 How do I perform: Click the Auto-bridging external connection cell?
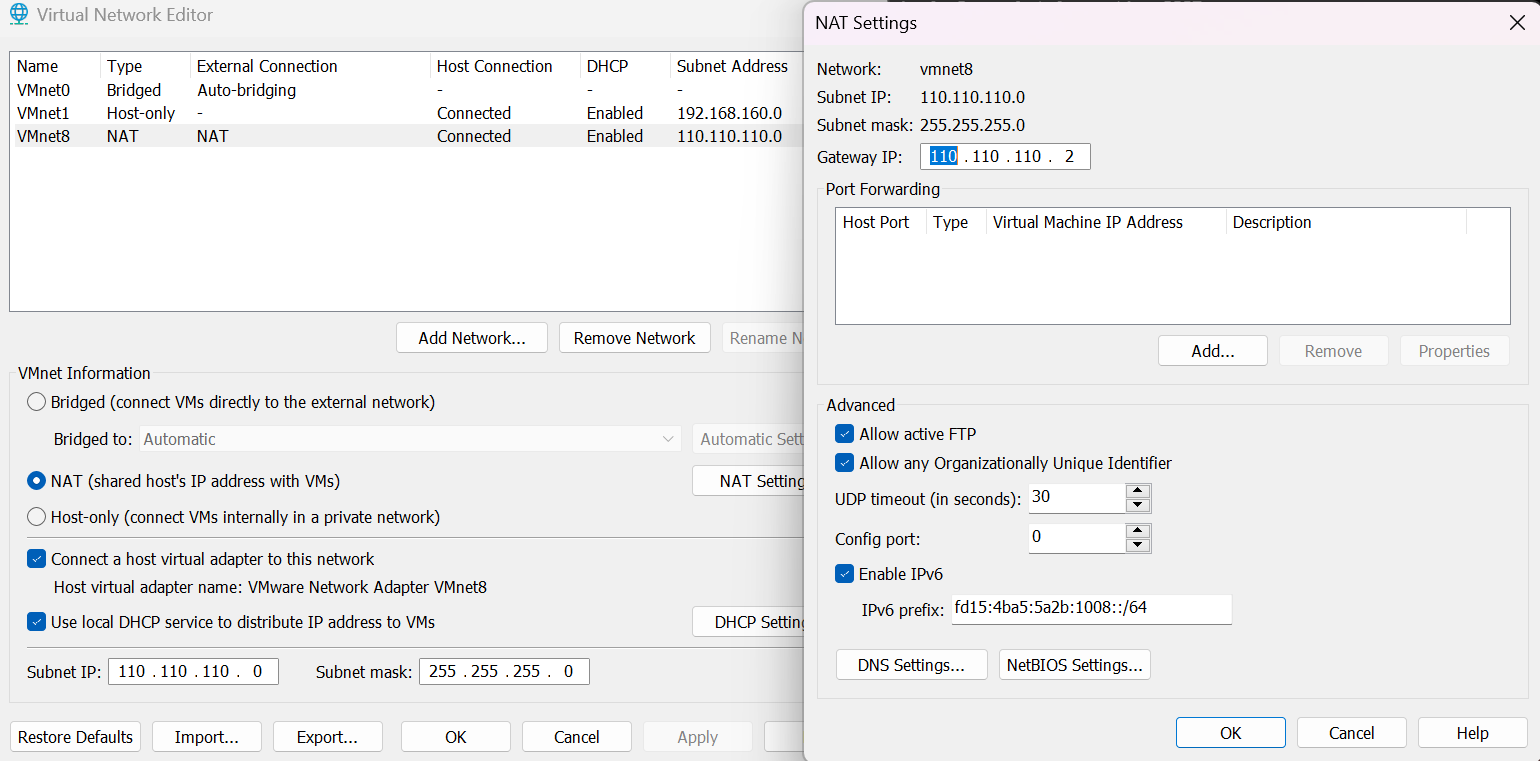click(246, 90)
